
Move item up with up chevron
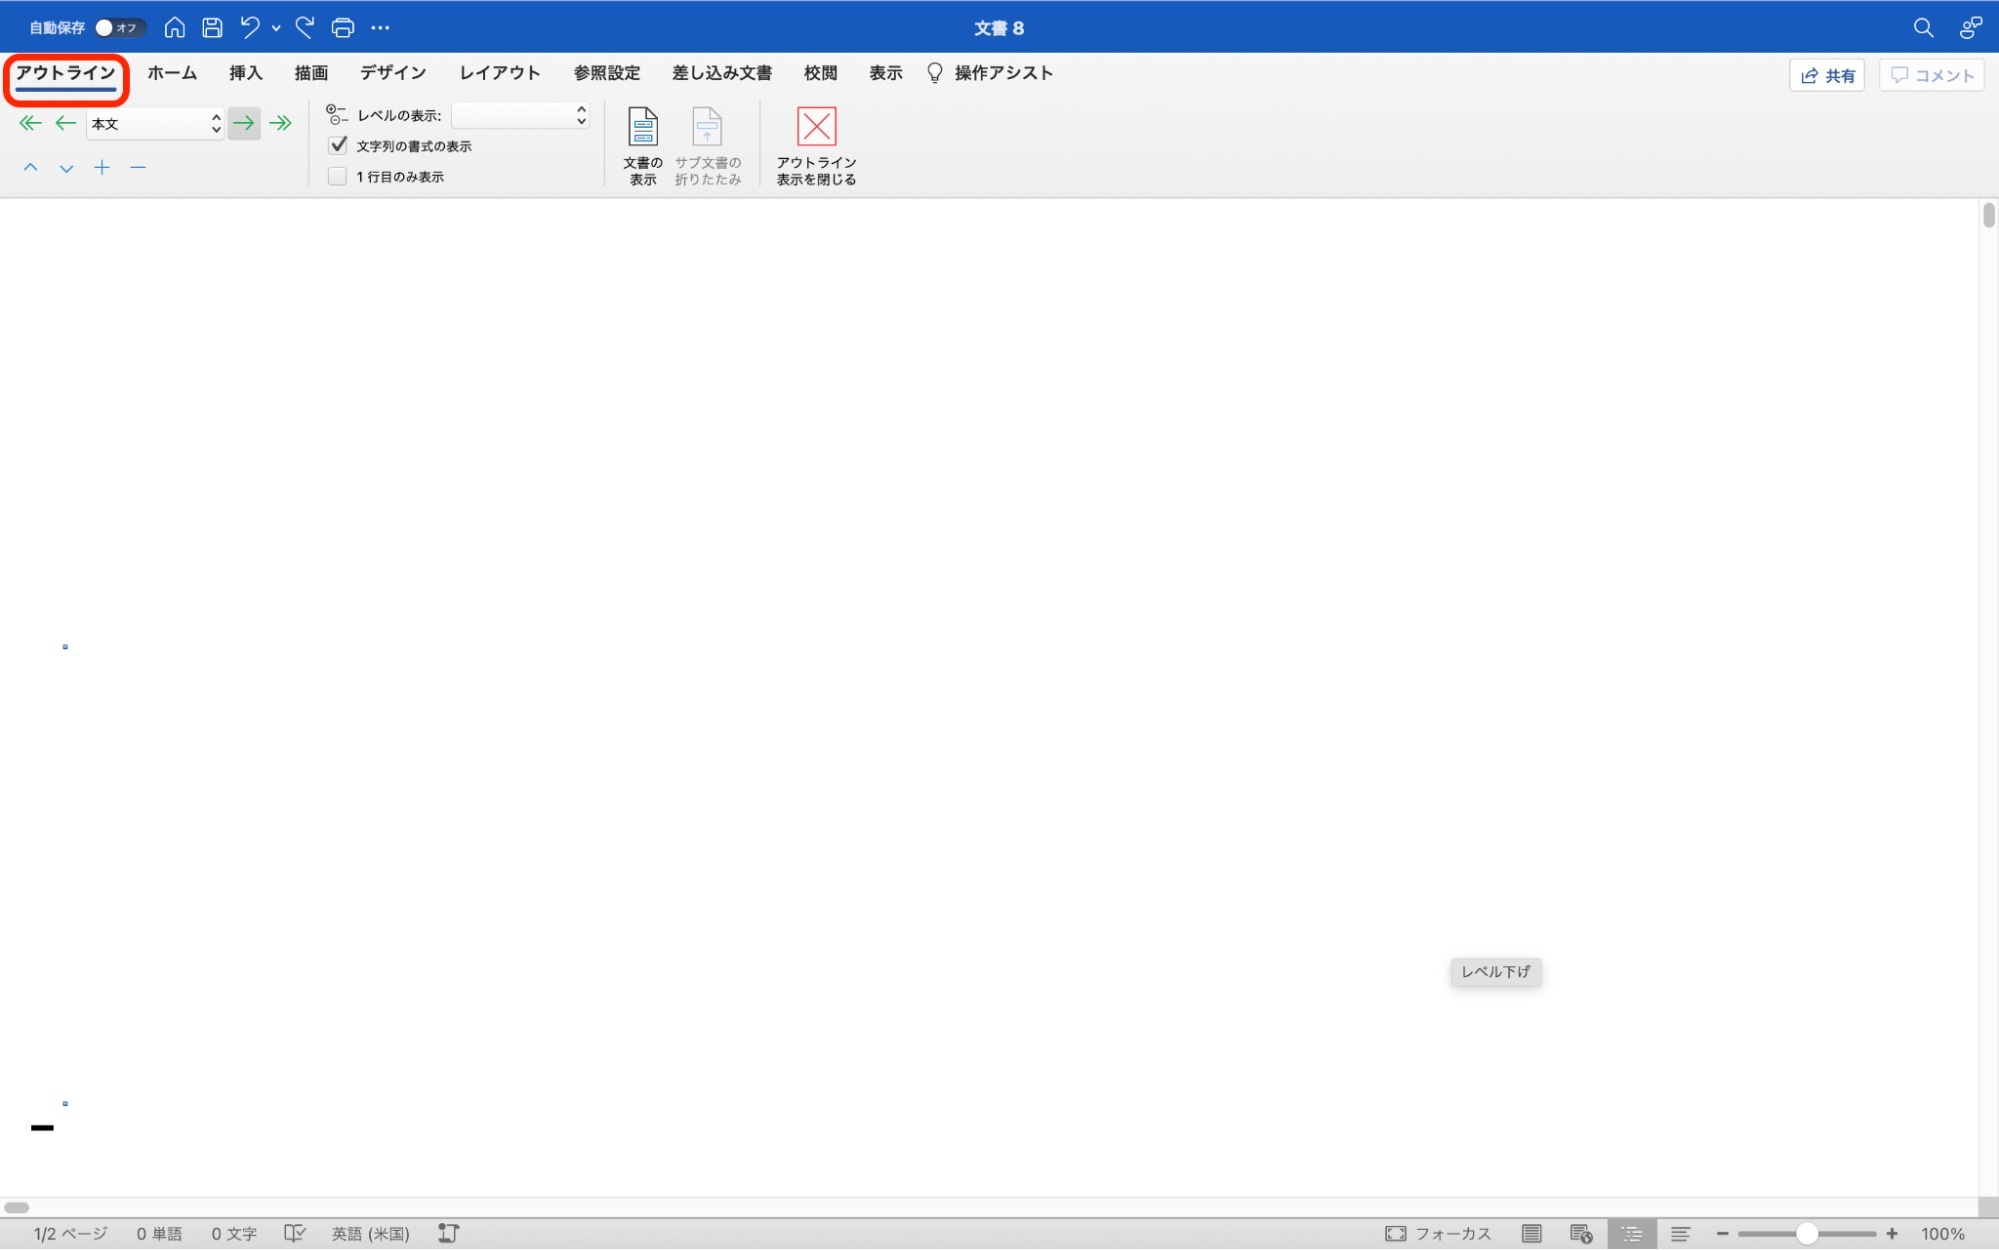pyautogui.click(x=31, y=168)
